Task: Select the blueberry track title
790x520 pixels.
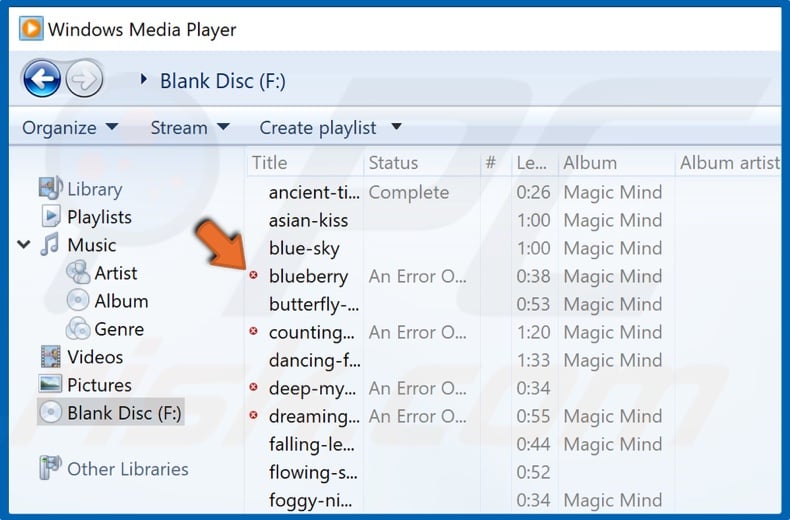Action: [x=308, y=276]
